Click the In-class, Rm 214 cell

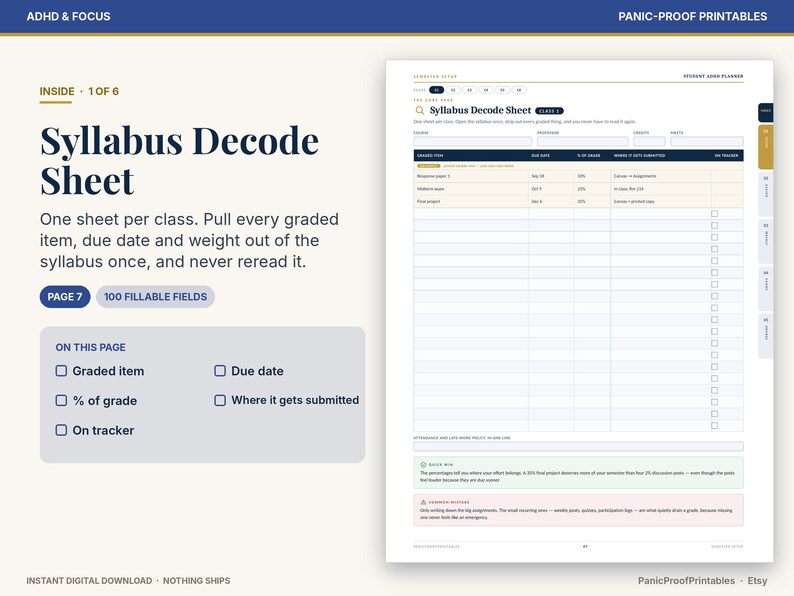pyautogui.click(x=661, y=189)
